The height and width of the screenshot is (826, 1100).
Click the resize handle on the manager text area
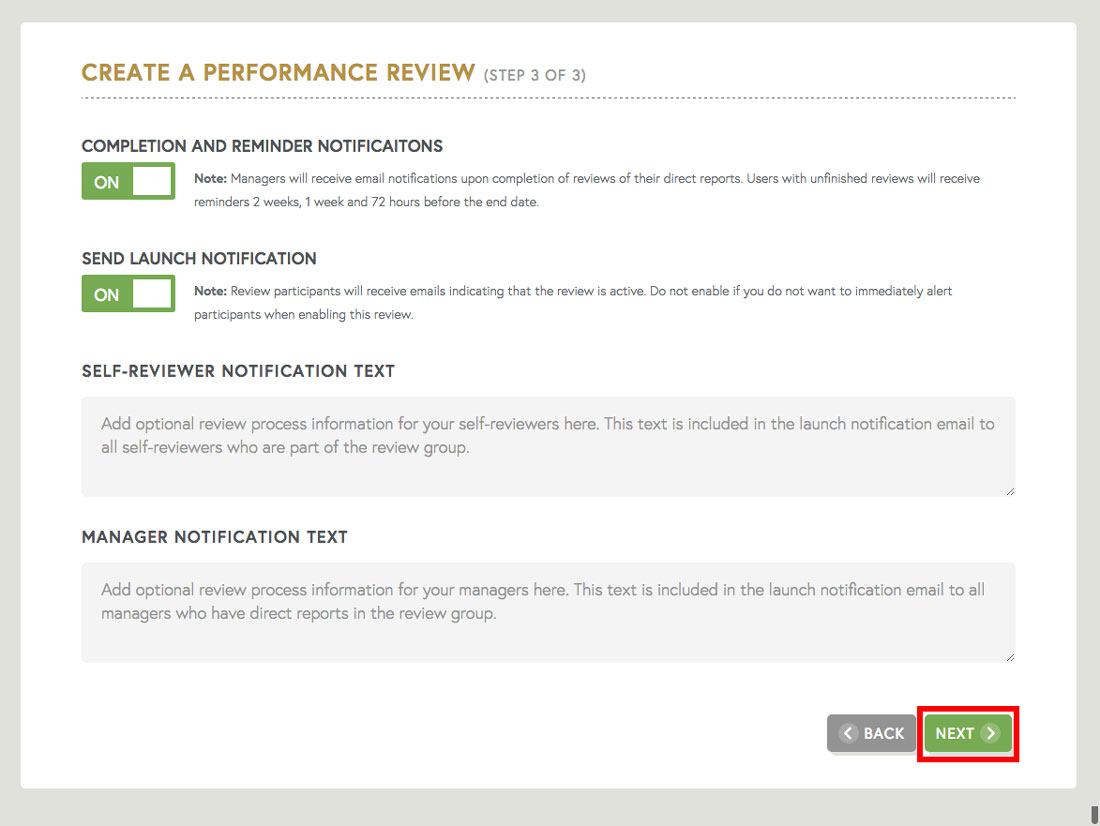[x=1010, y=656]
